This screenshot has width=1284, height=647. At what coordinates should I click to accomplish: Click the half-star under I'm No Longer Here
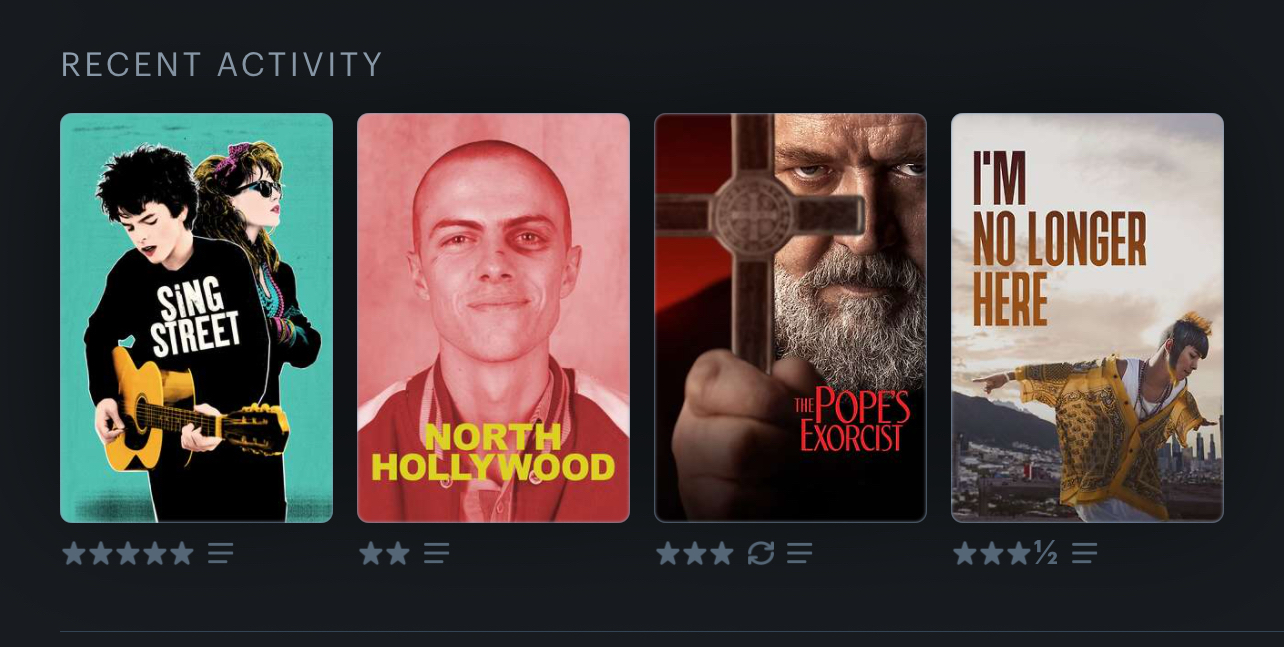(x=1046, y=553)
